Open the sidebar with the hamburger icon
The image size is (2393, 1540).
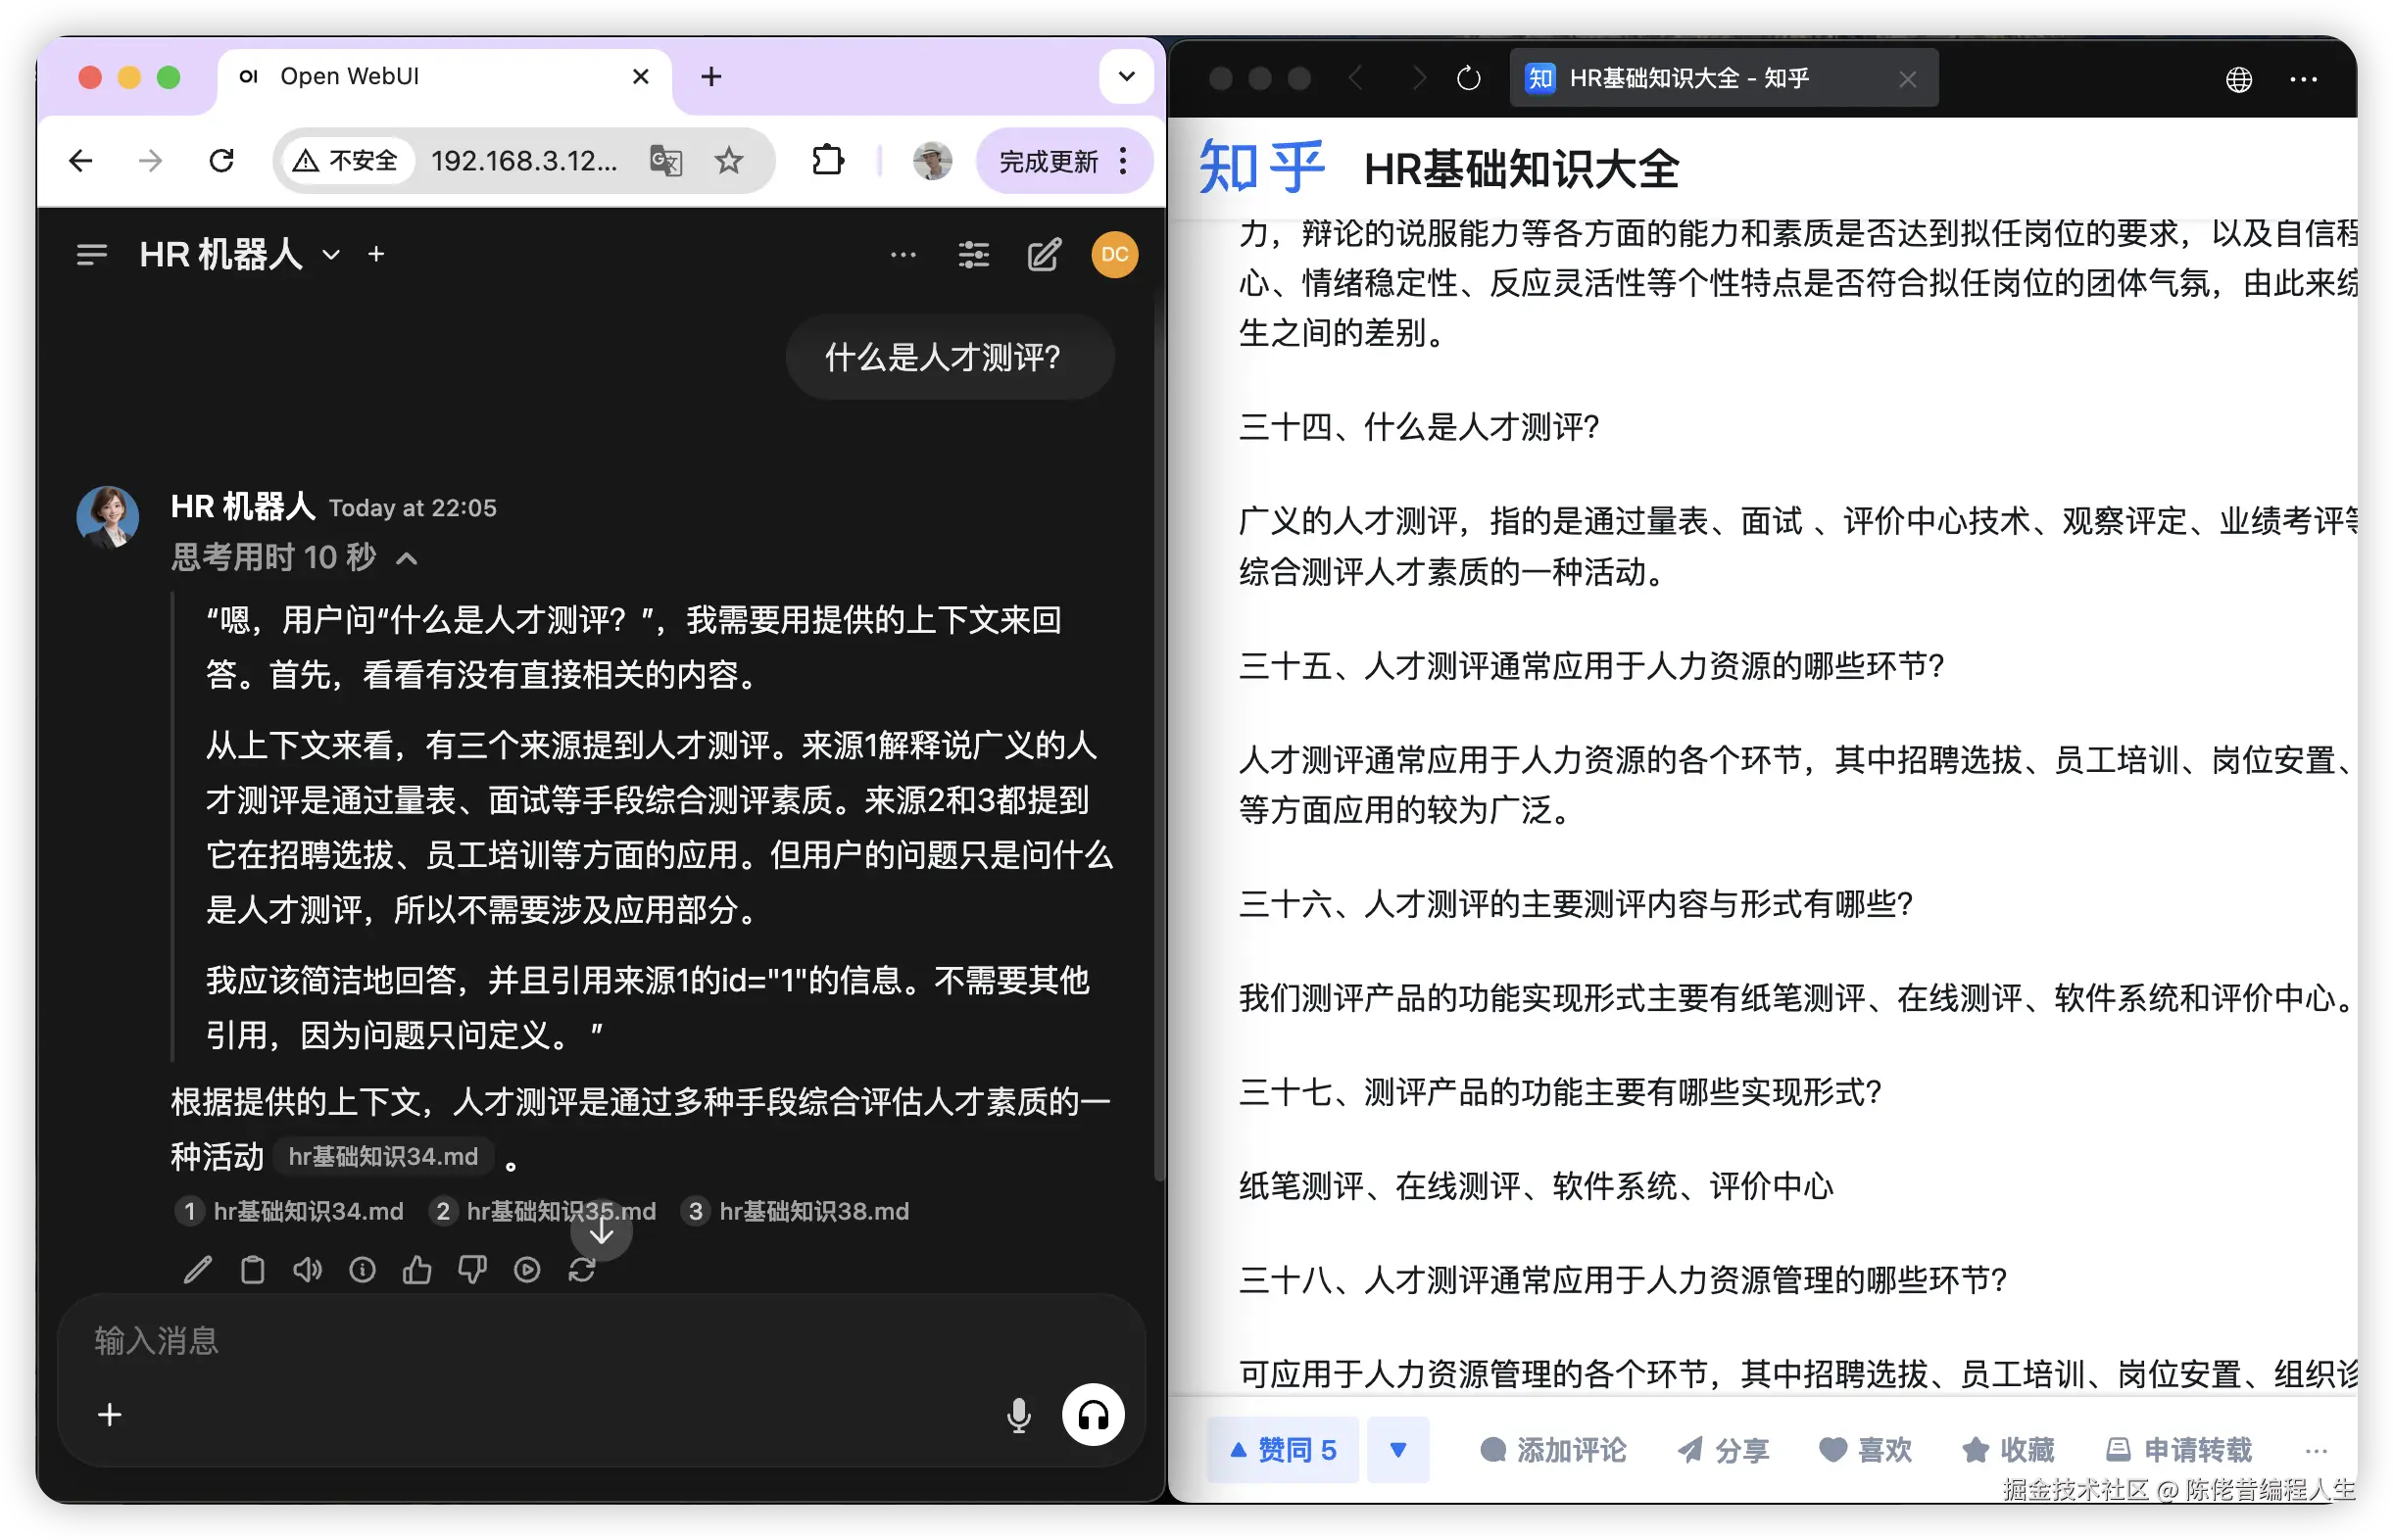pyautogui.click(x=91, y=255)
